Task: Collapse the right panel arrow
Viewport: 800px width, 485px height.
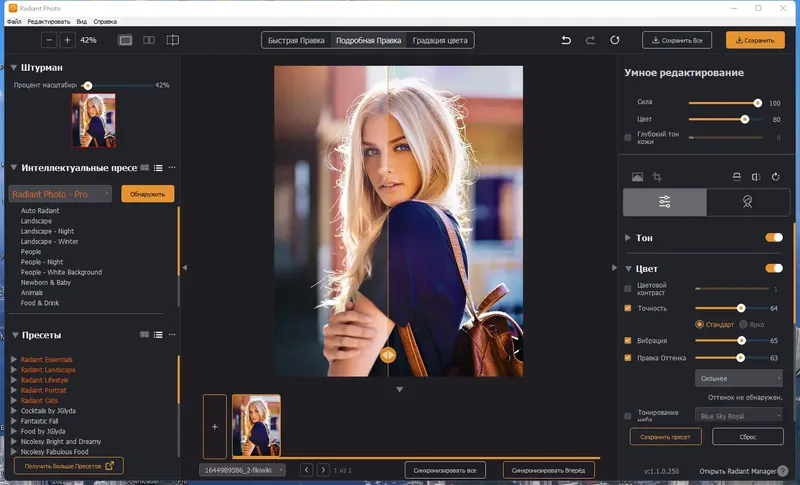Action: coord(614,267)
